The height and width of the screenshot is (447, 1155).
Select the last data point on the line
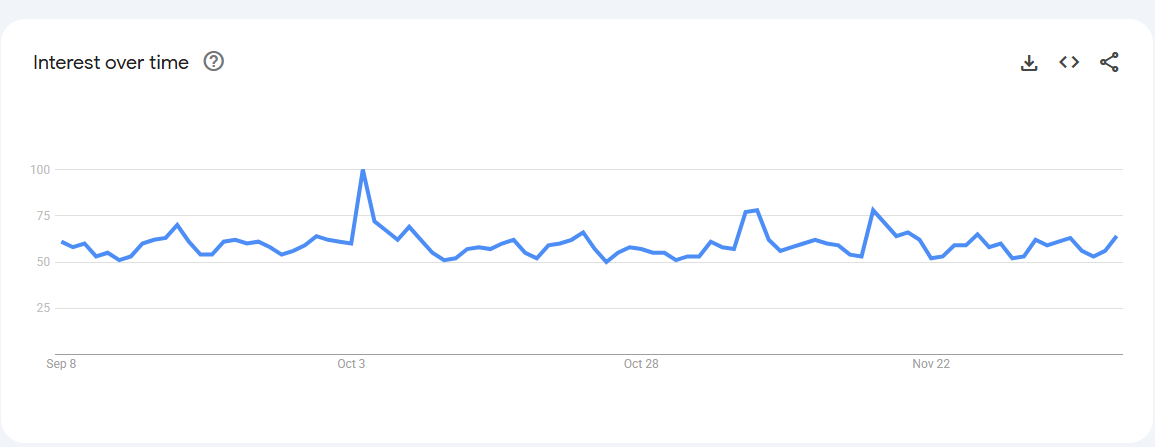click(1116, 237)
